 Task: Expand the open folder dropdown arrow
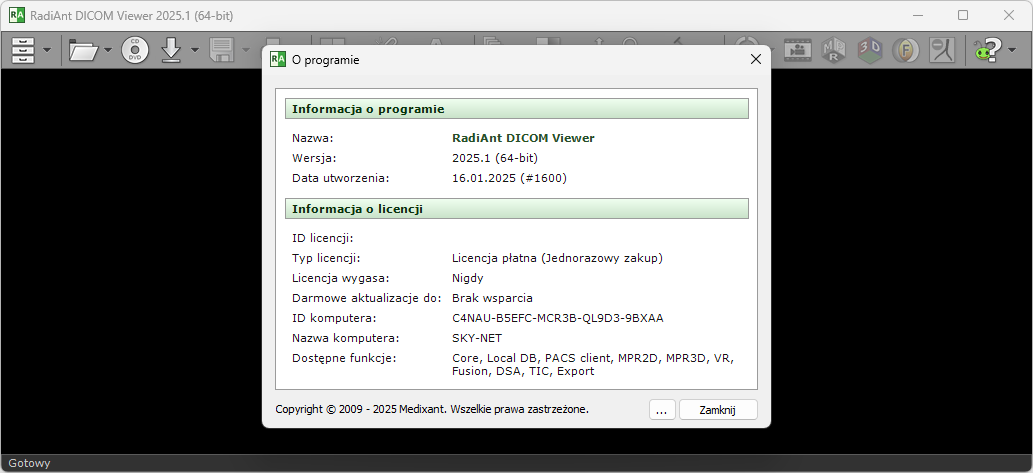[108, 50]
